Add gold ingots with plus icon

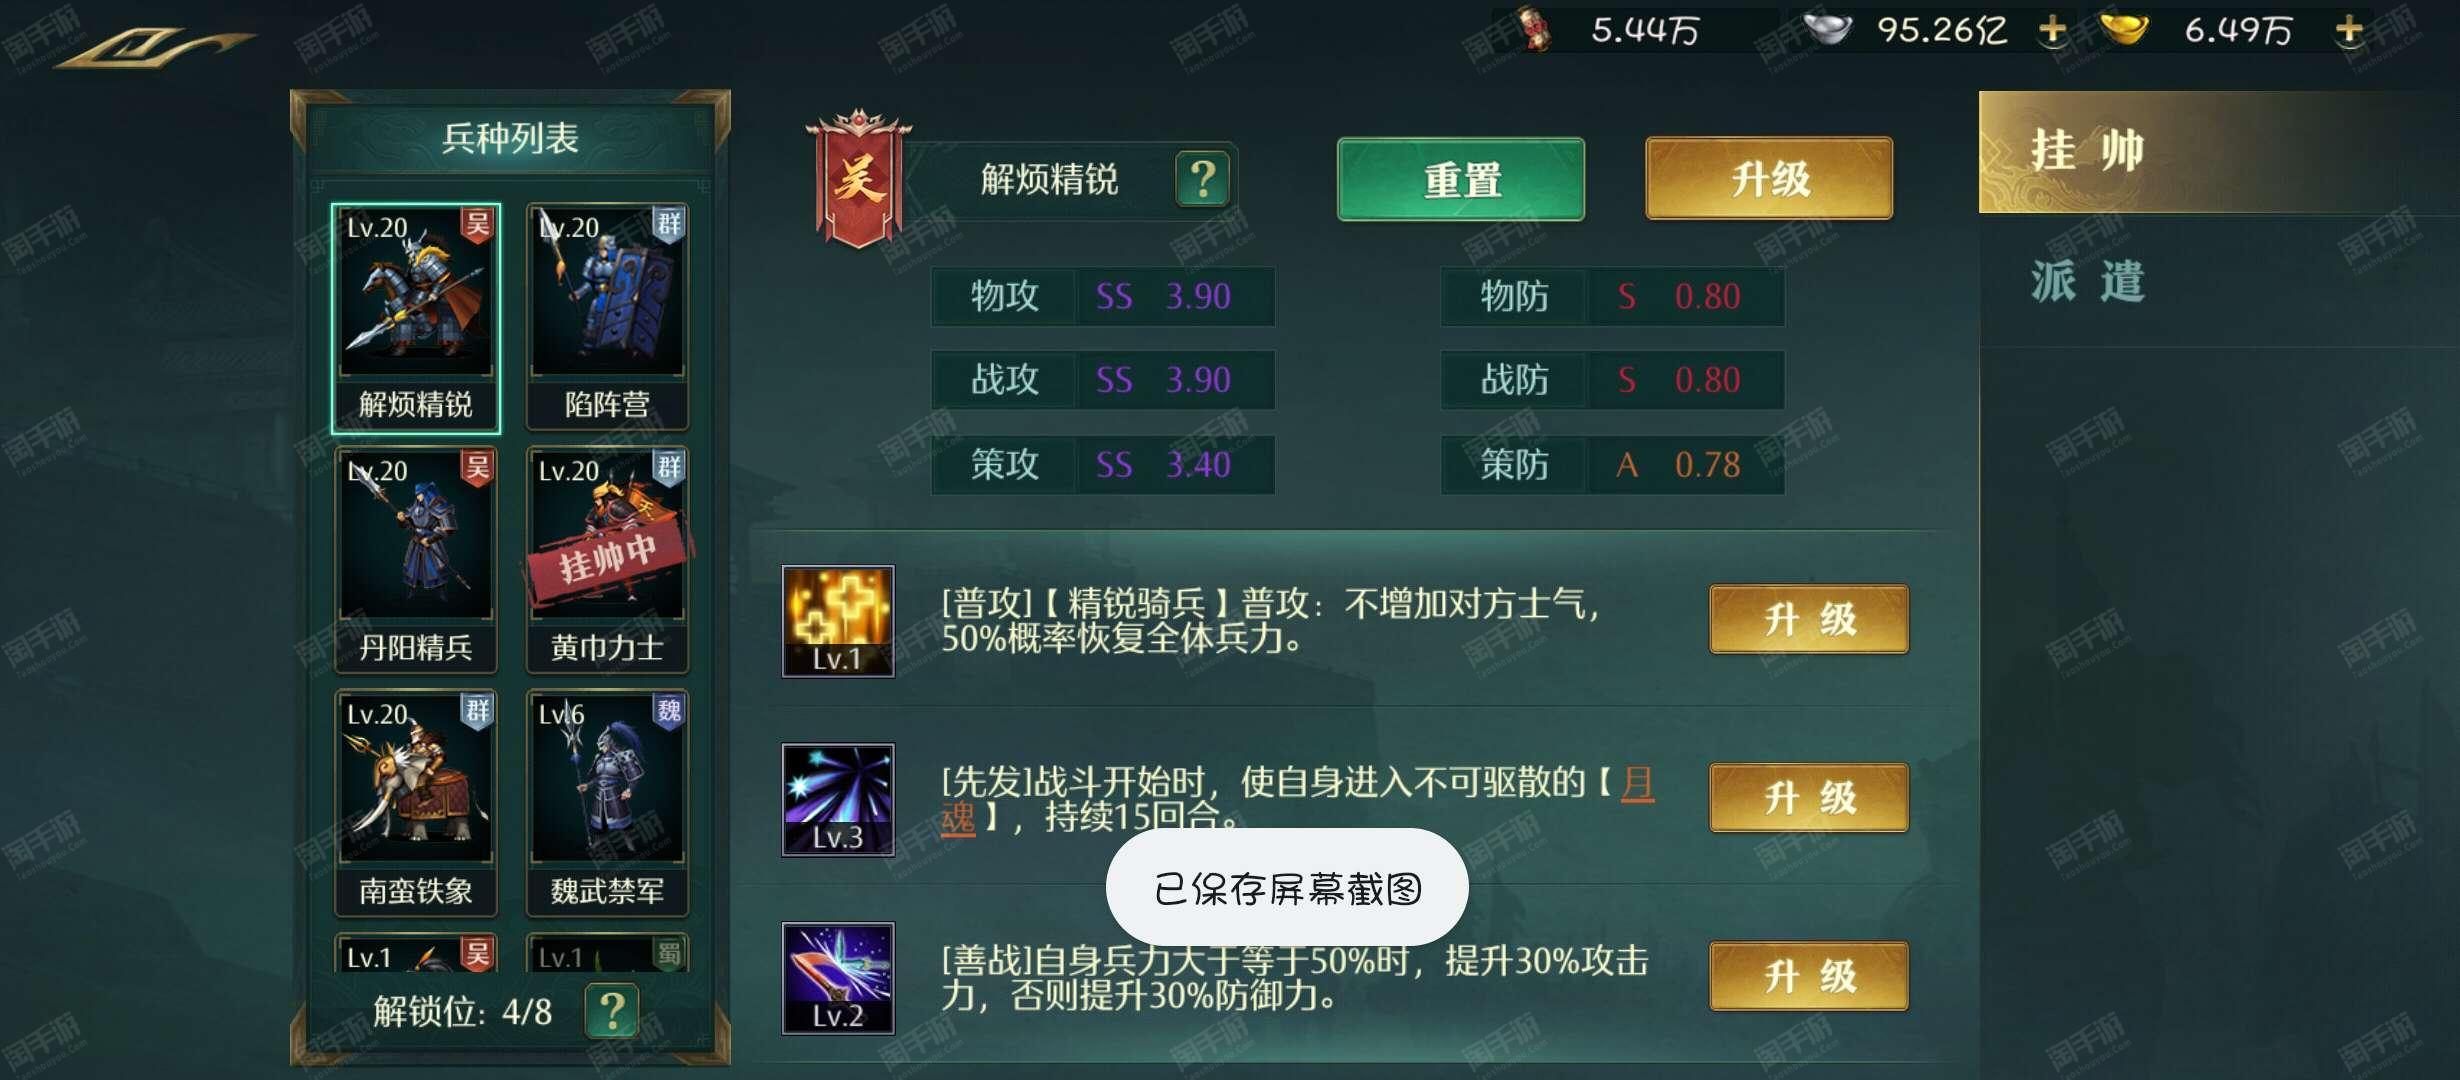(x=2350, y=29)
